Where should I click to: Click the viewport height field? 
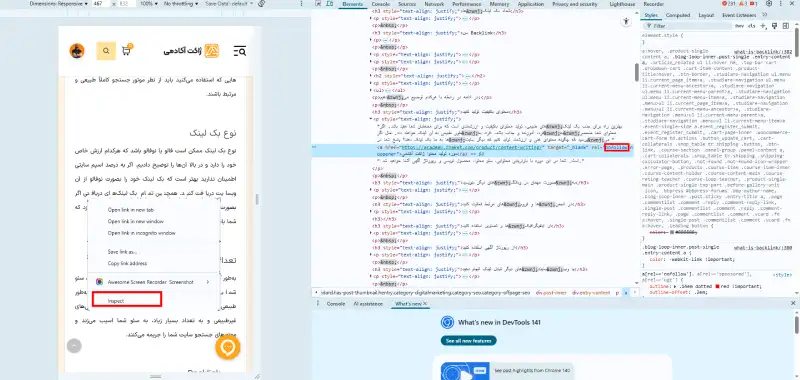coord(126,4)
